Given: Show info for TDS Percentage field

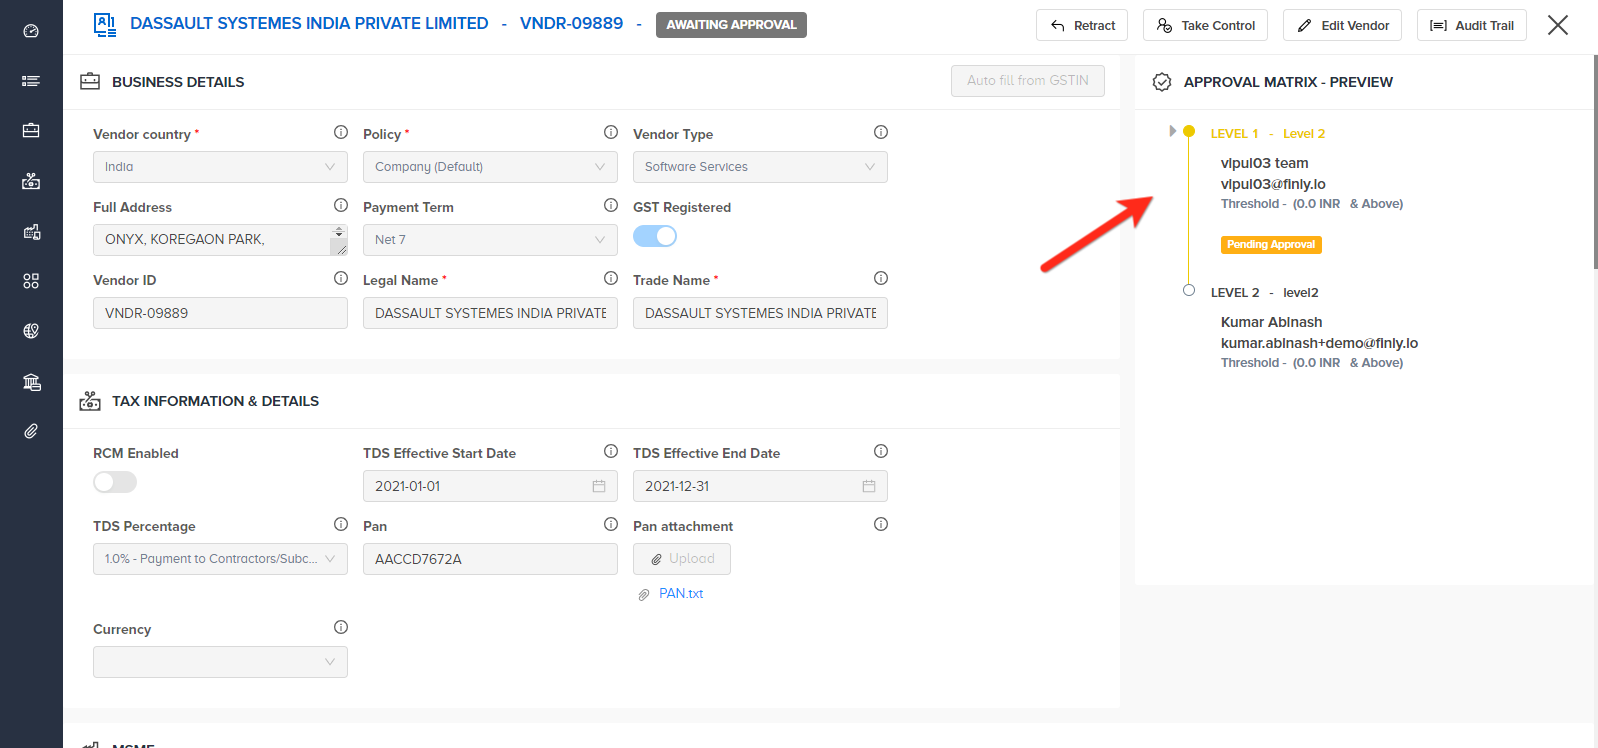Looking at the screenshot, I should click(341, 524).
